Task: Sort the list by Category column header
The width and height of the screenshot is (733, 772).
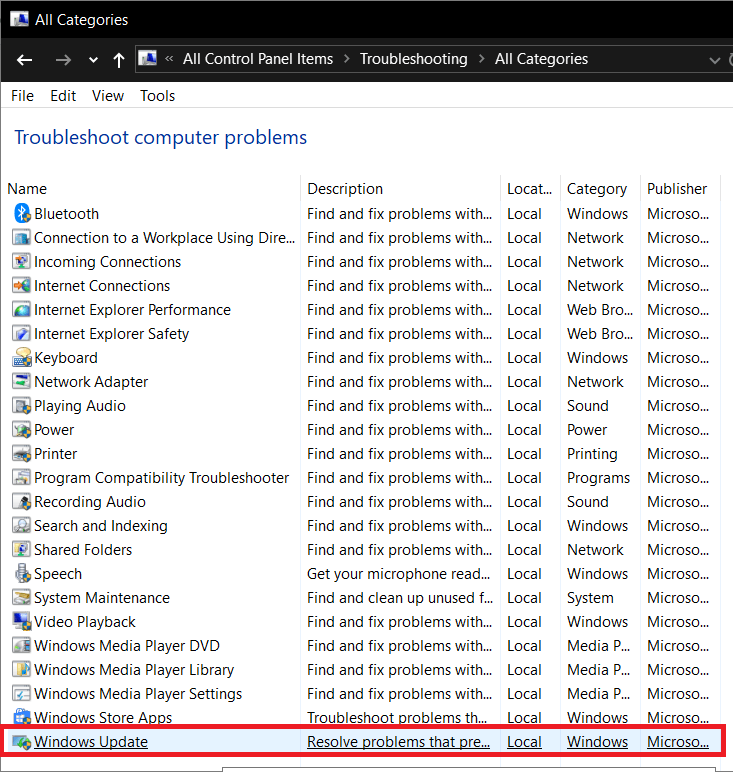Action: coord(596,189)
